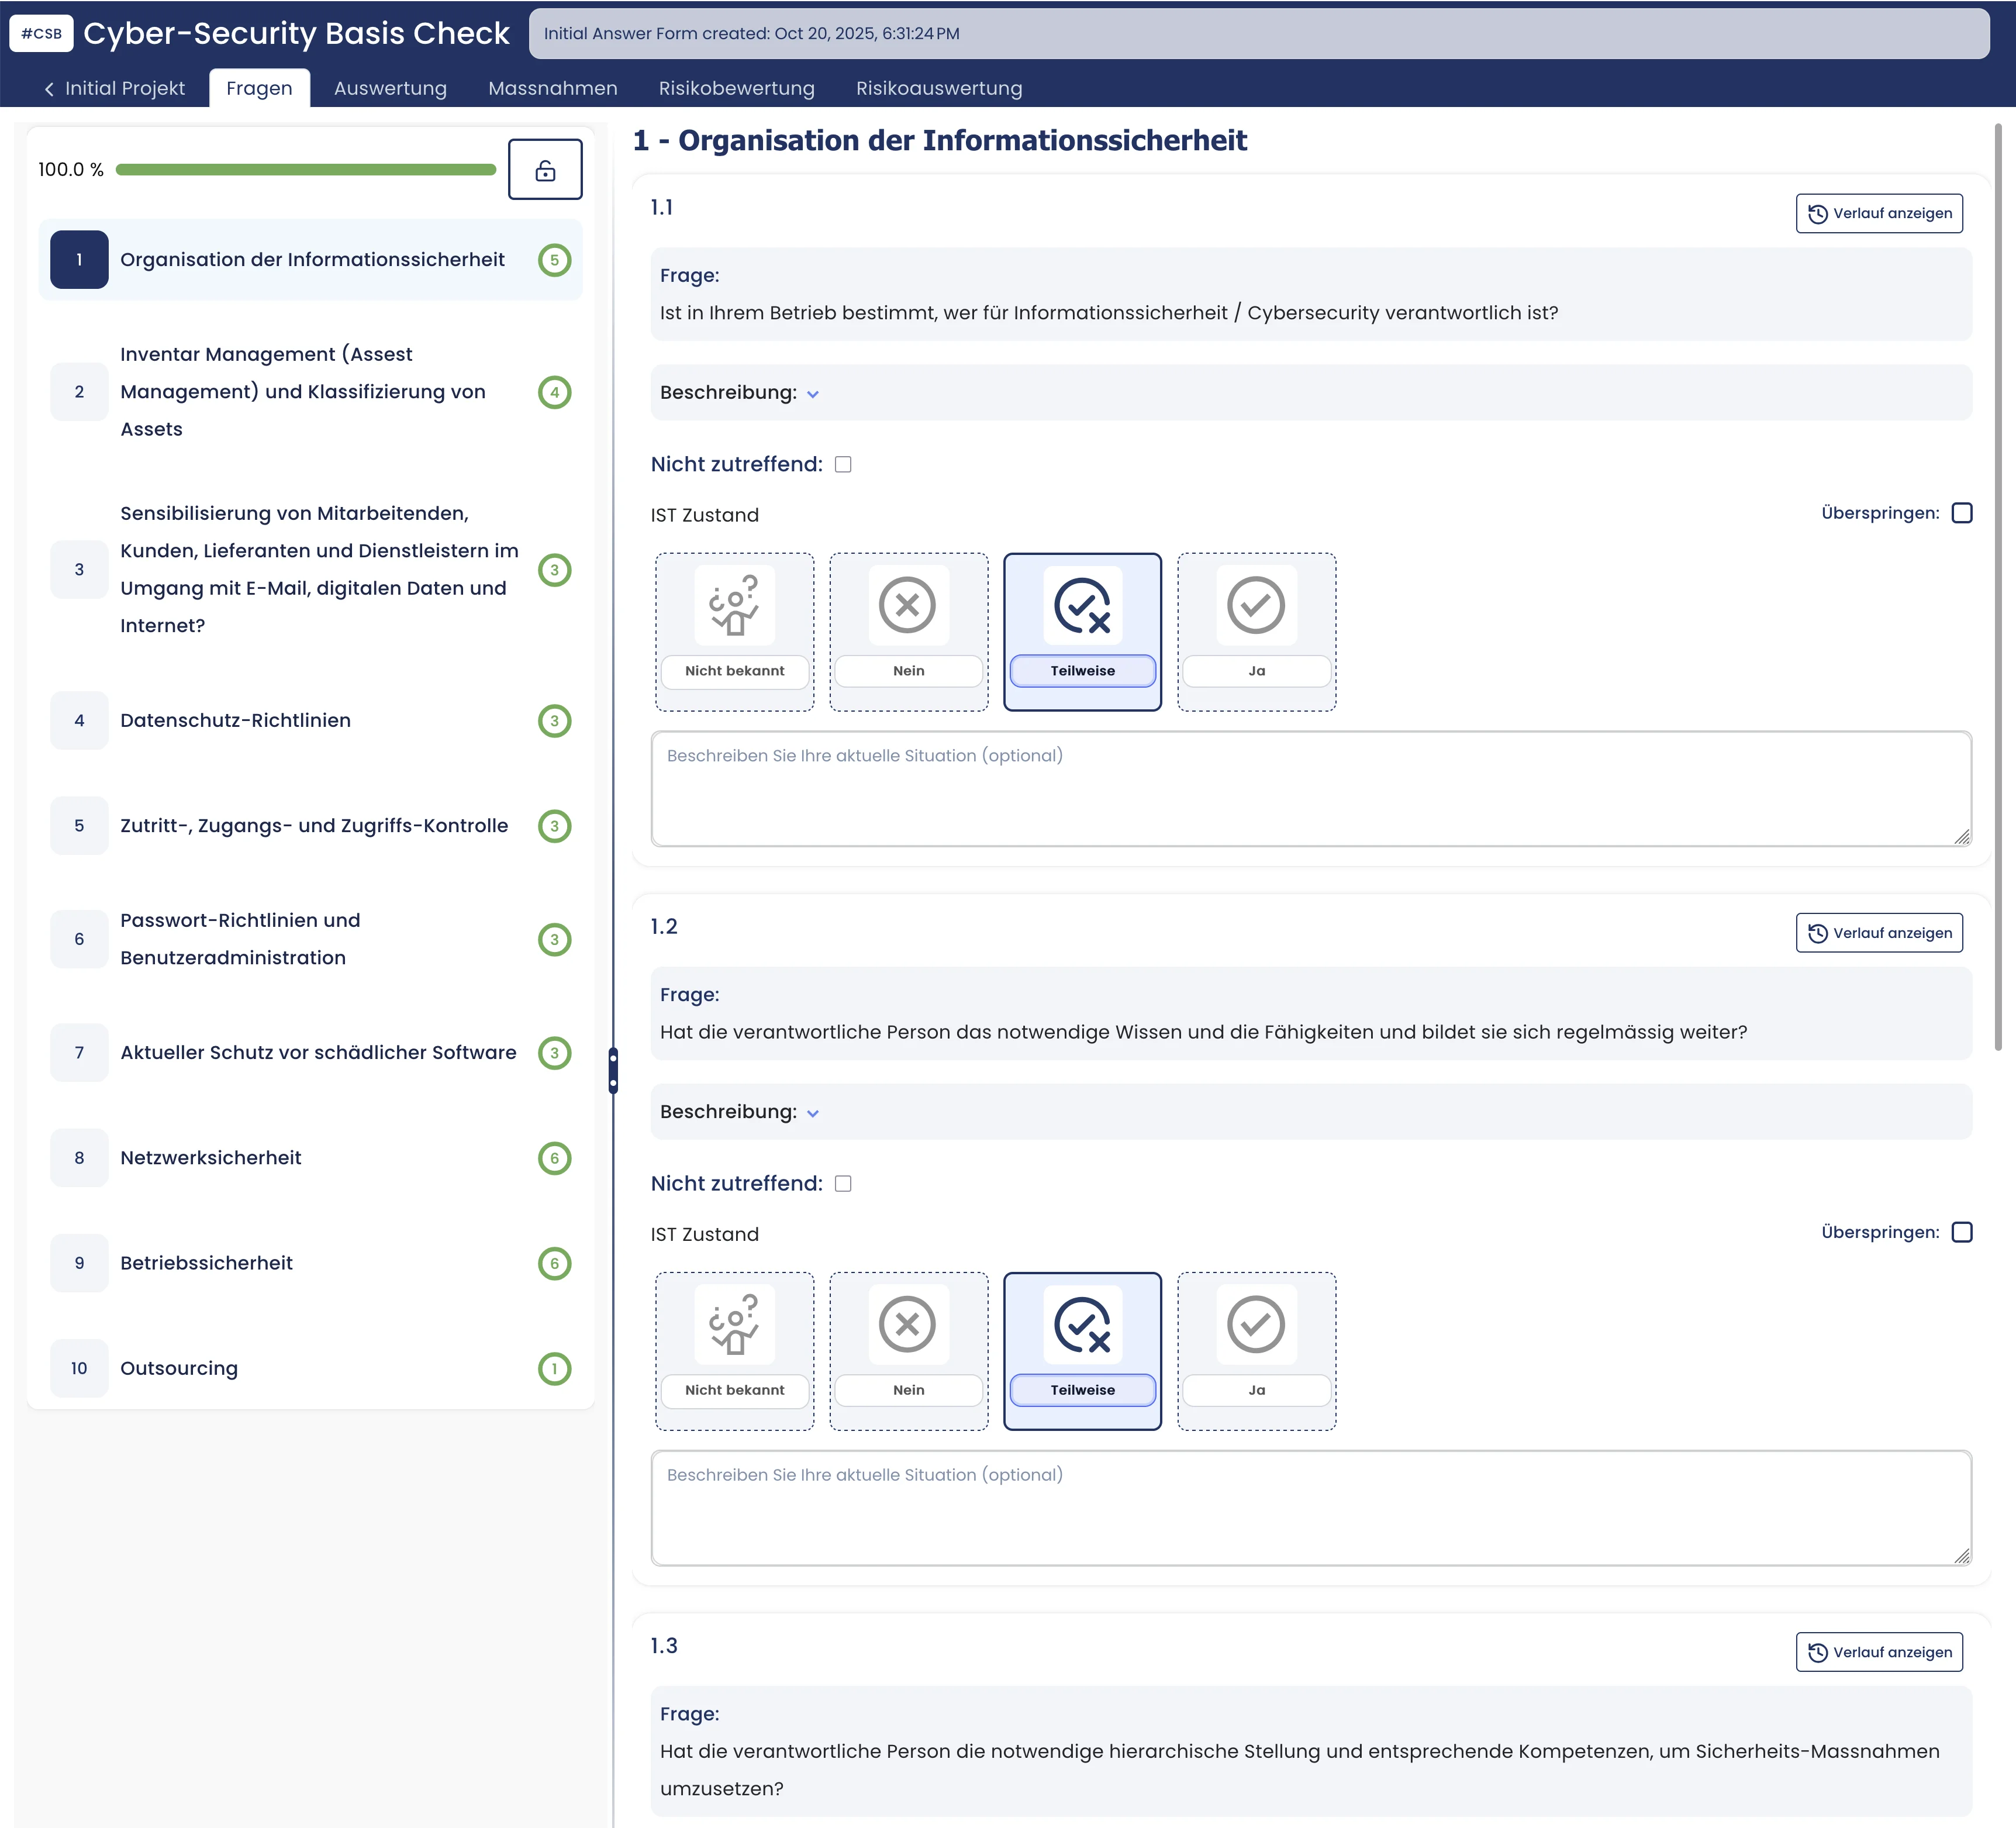Open the Risikobewertung tab
The height and width of the screenshot is (1828, 2016).
pos(736,89)
